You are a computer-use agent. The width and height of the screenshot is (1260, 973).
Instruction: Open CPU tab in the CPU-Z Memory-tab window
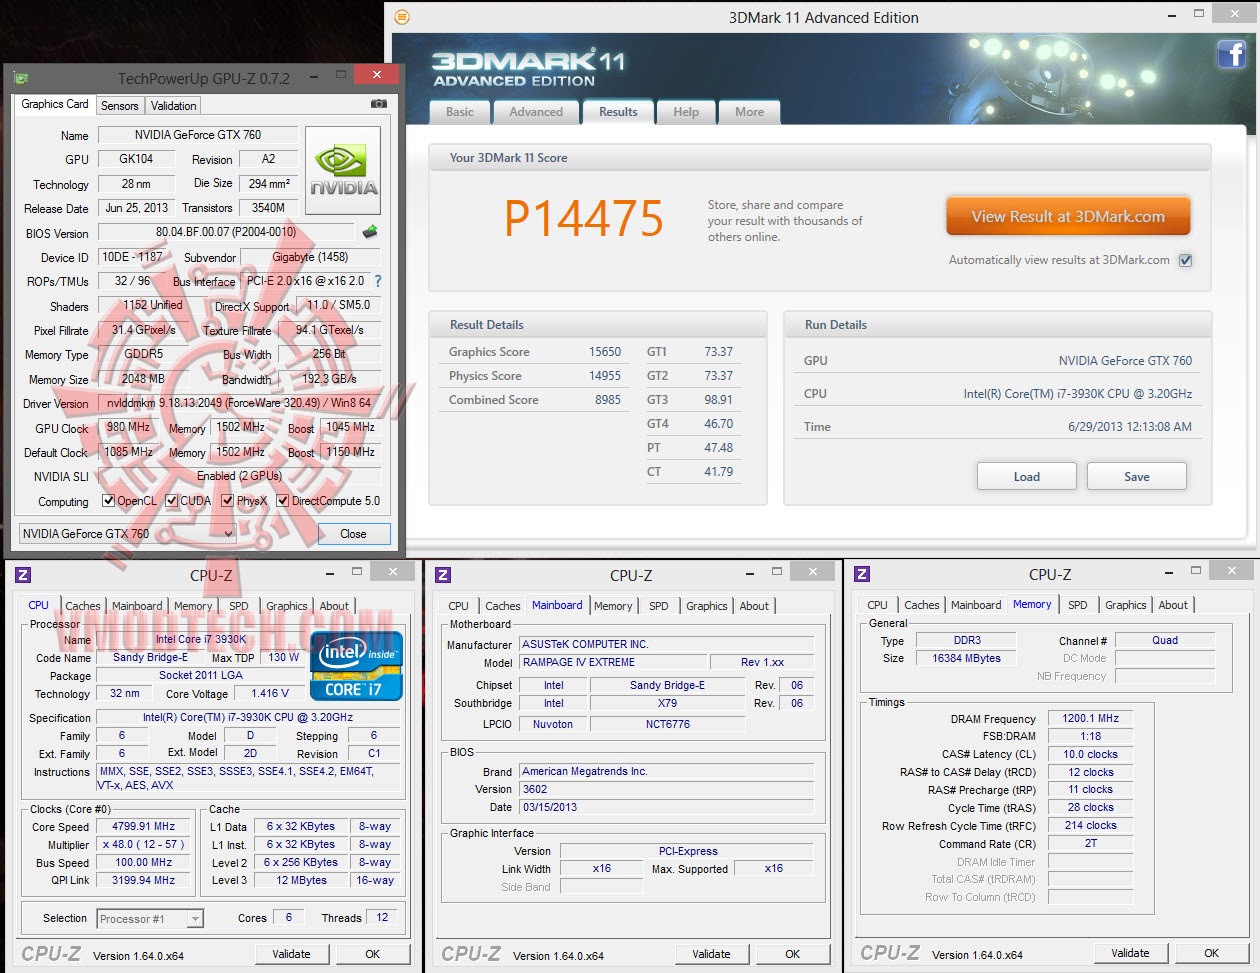[x=878, y=605]
